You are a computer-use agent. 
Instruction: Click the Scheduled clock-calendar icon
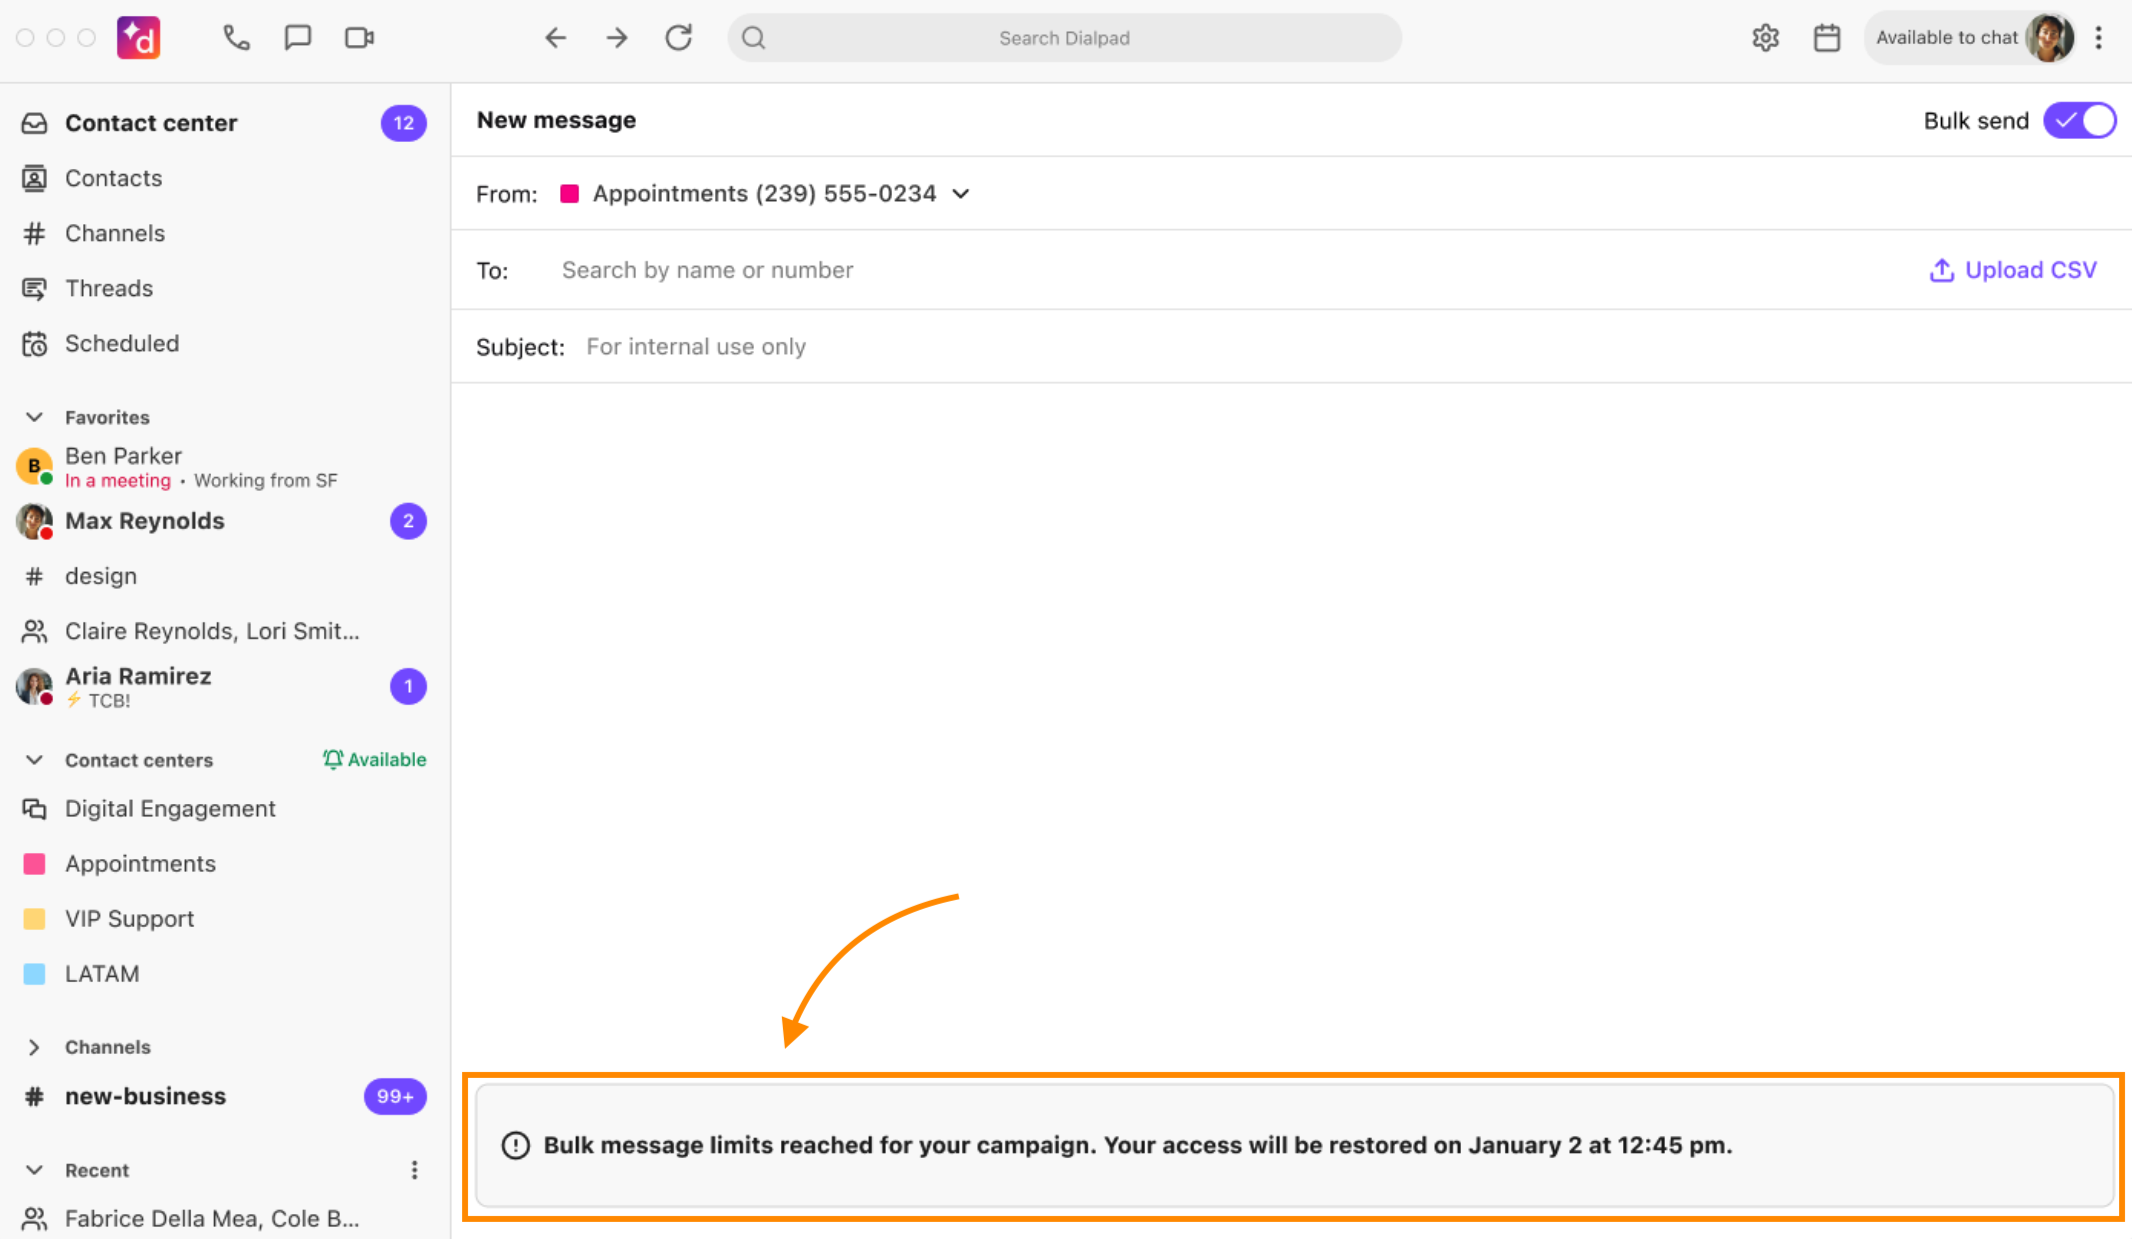(35, 343)
